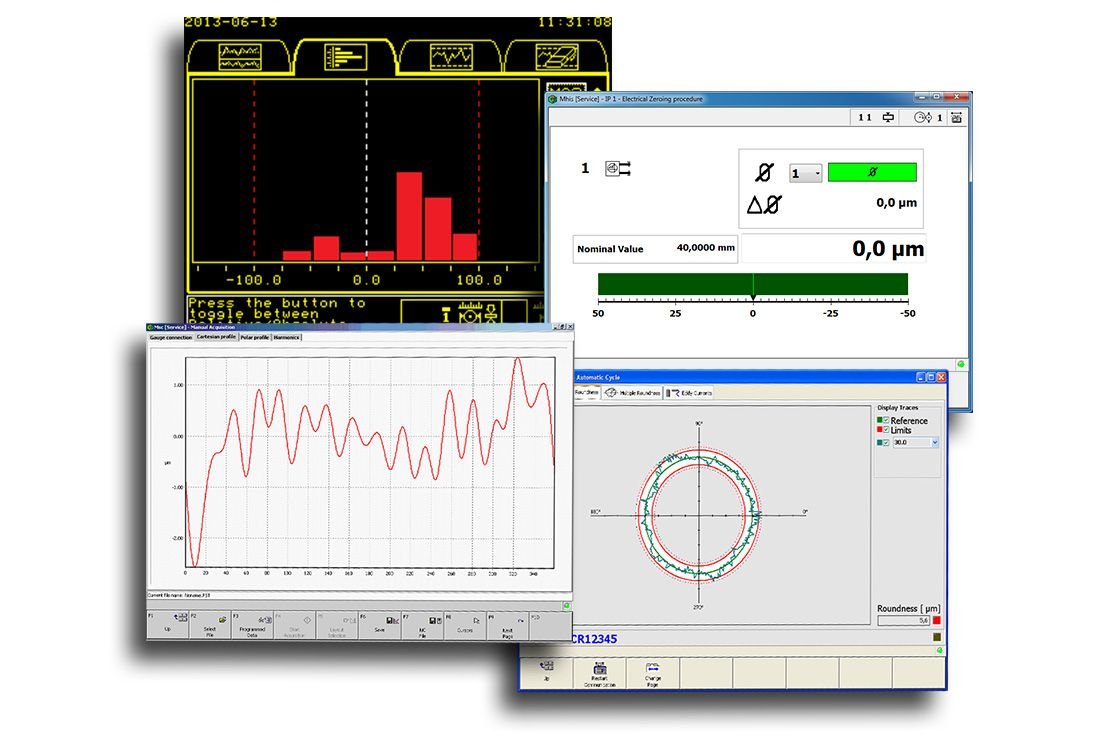Open the rightmost yellow tab icon
The image size is (1100, 733).
click(x=557, y=57)
